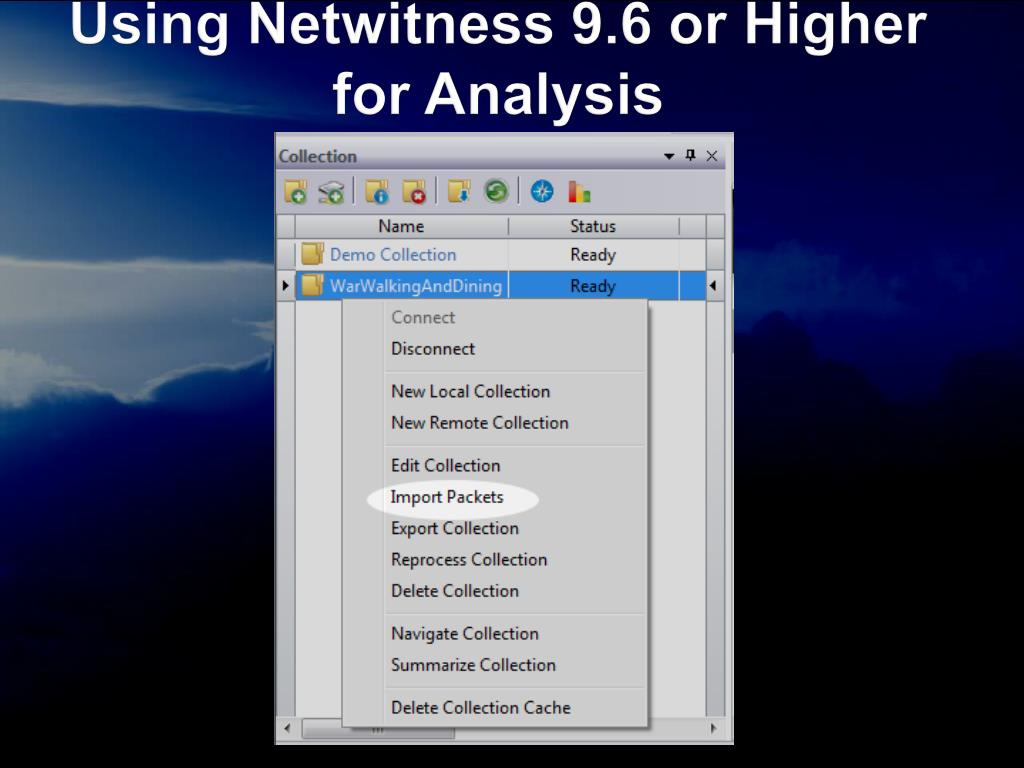Screen dimensions: 1024x768
Task: Choose Delete Collection in context menu
Action: (455, 591)
